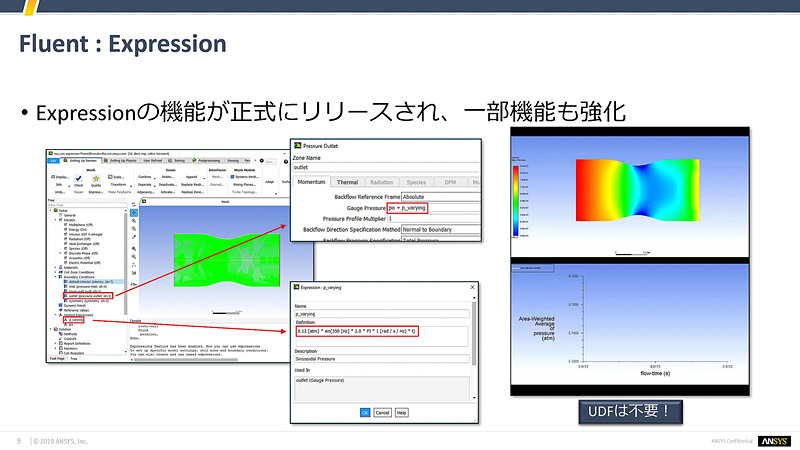Screen dimensions: 800x450
Task: Select outlet (pressure-outlet) in tree
Action: tap(89, 296)
